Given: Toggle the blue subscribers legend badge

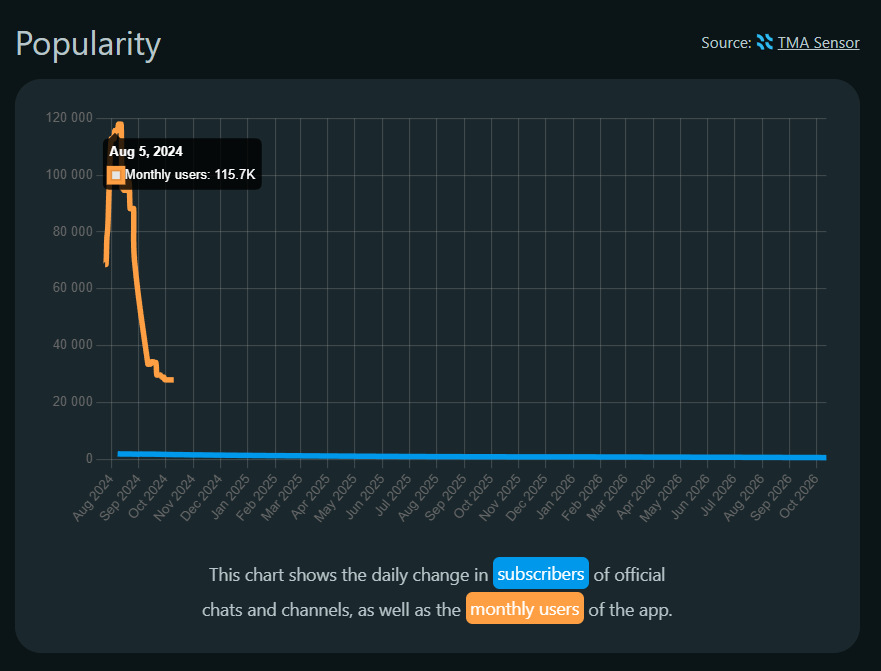Looking at the screenshot, I should [x=541, y=573].
